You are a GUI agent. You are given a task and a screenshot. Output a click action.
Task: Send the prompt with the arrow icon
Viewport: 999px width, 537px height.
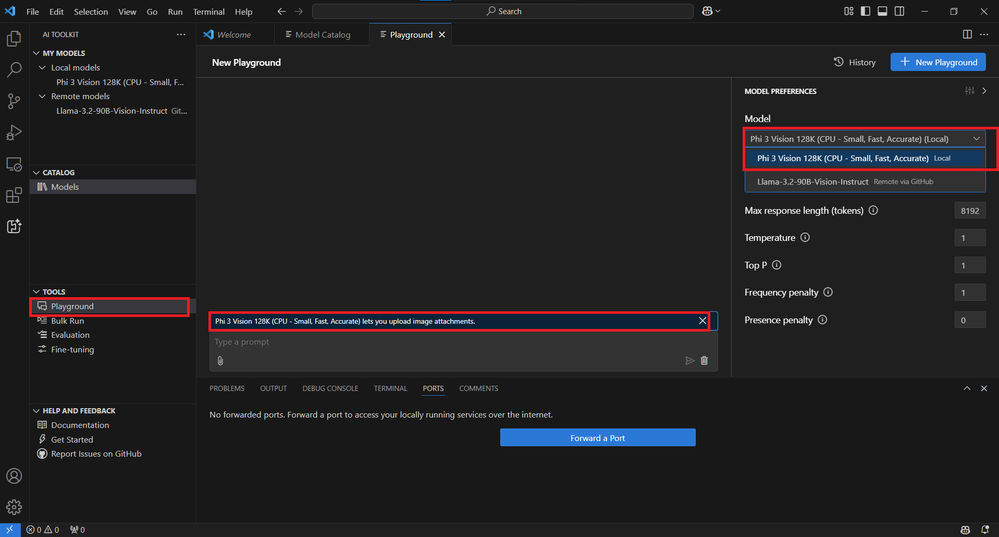pos(689,361)
